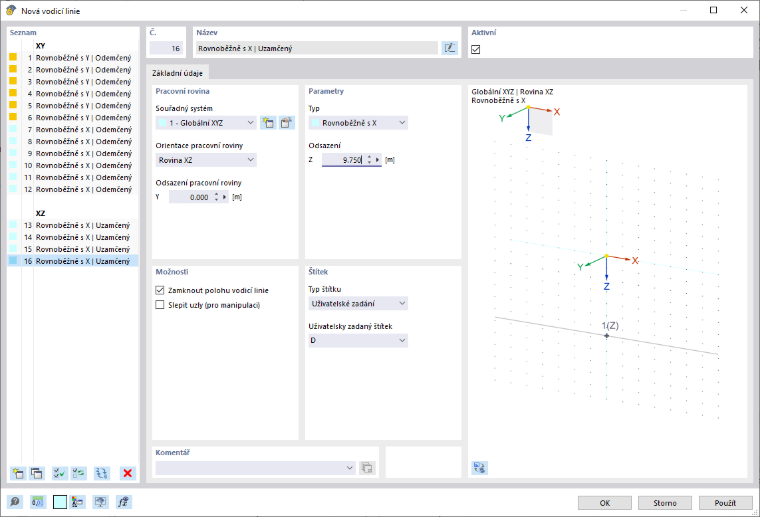Click the right arrow beside Y offset field
760x517 pixels.
tap(224, 197)
